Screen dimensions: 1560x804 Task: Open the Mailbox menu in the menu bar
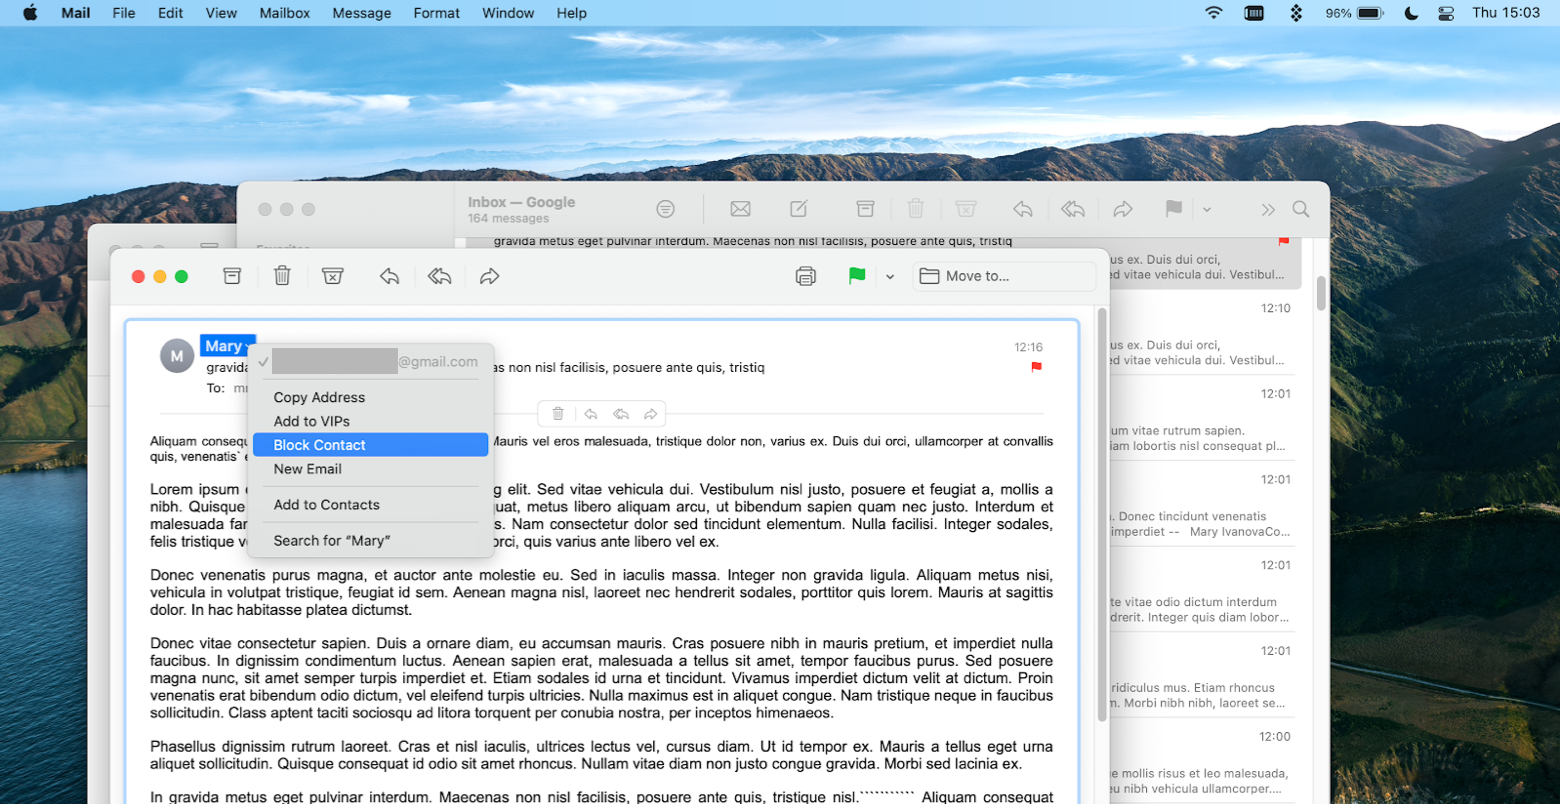tap(284, 13)
